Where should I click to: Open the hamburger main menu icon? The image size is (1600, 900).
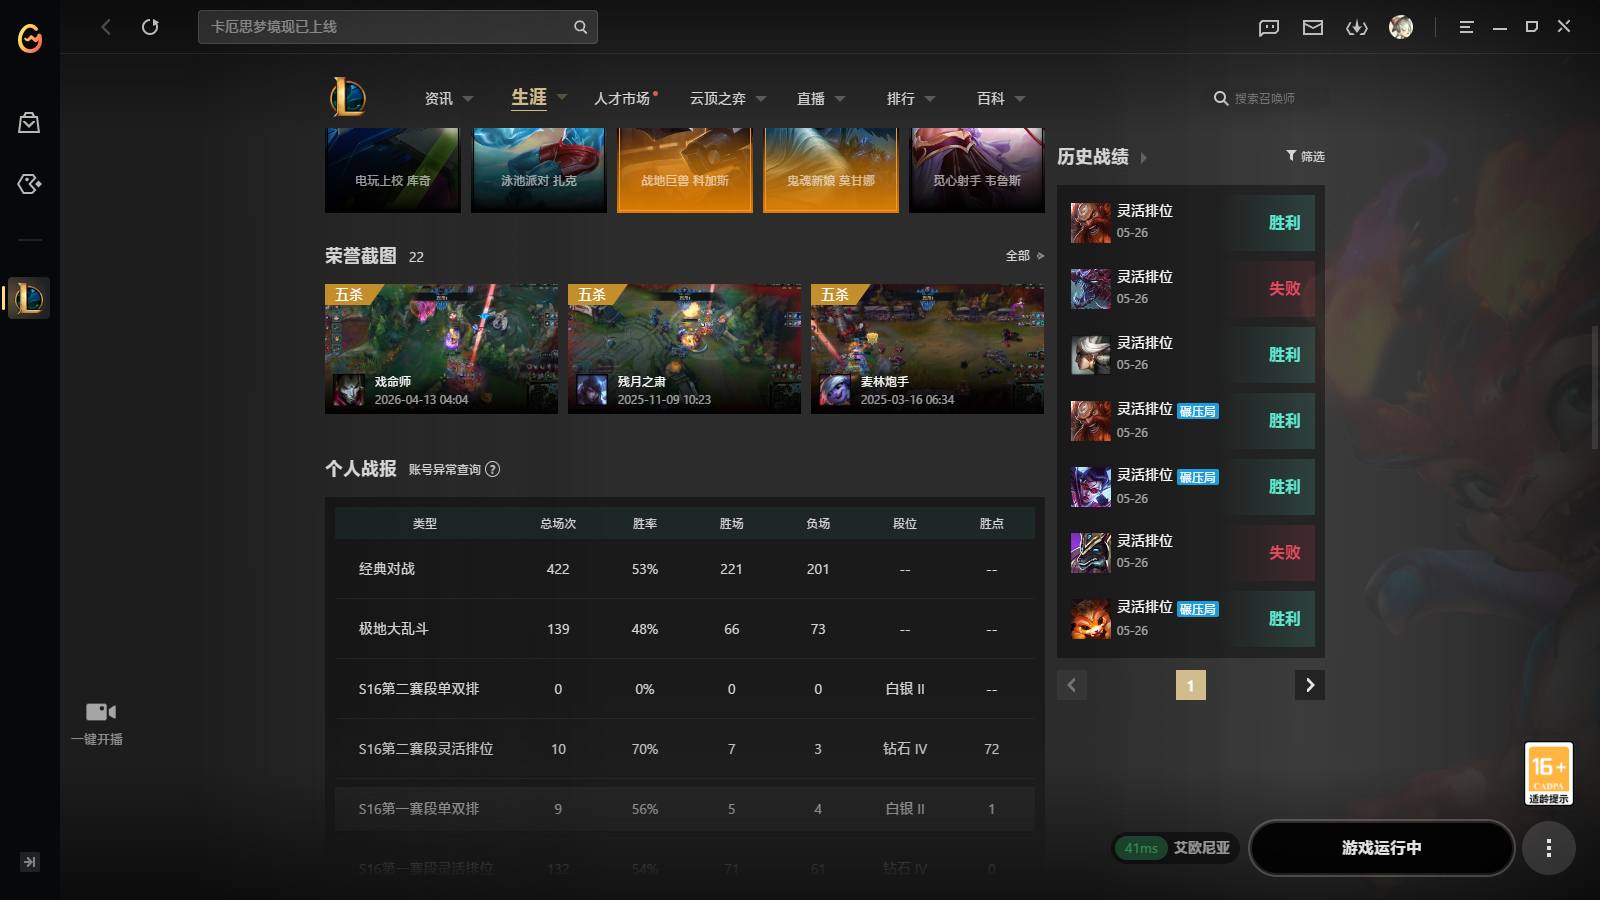pyautogui.click(x=1466, y=27)
